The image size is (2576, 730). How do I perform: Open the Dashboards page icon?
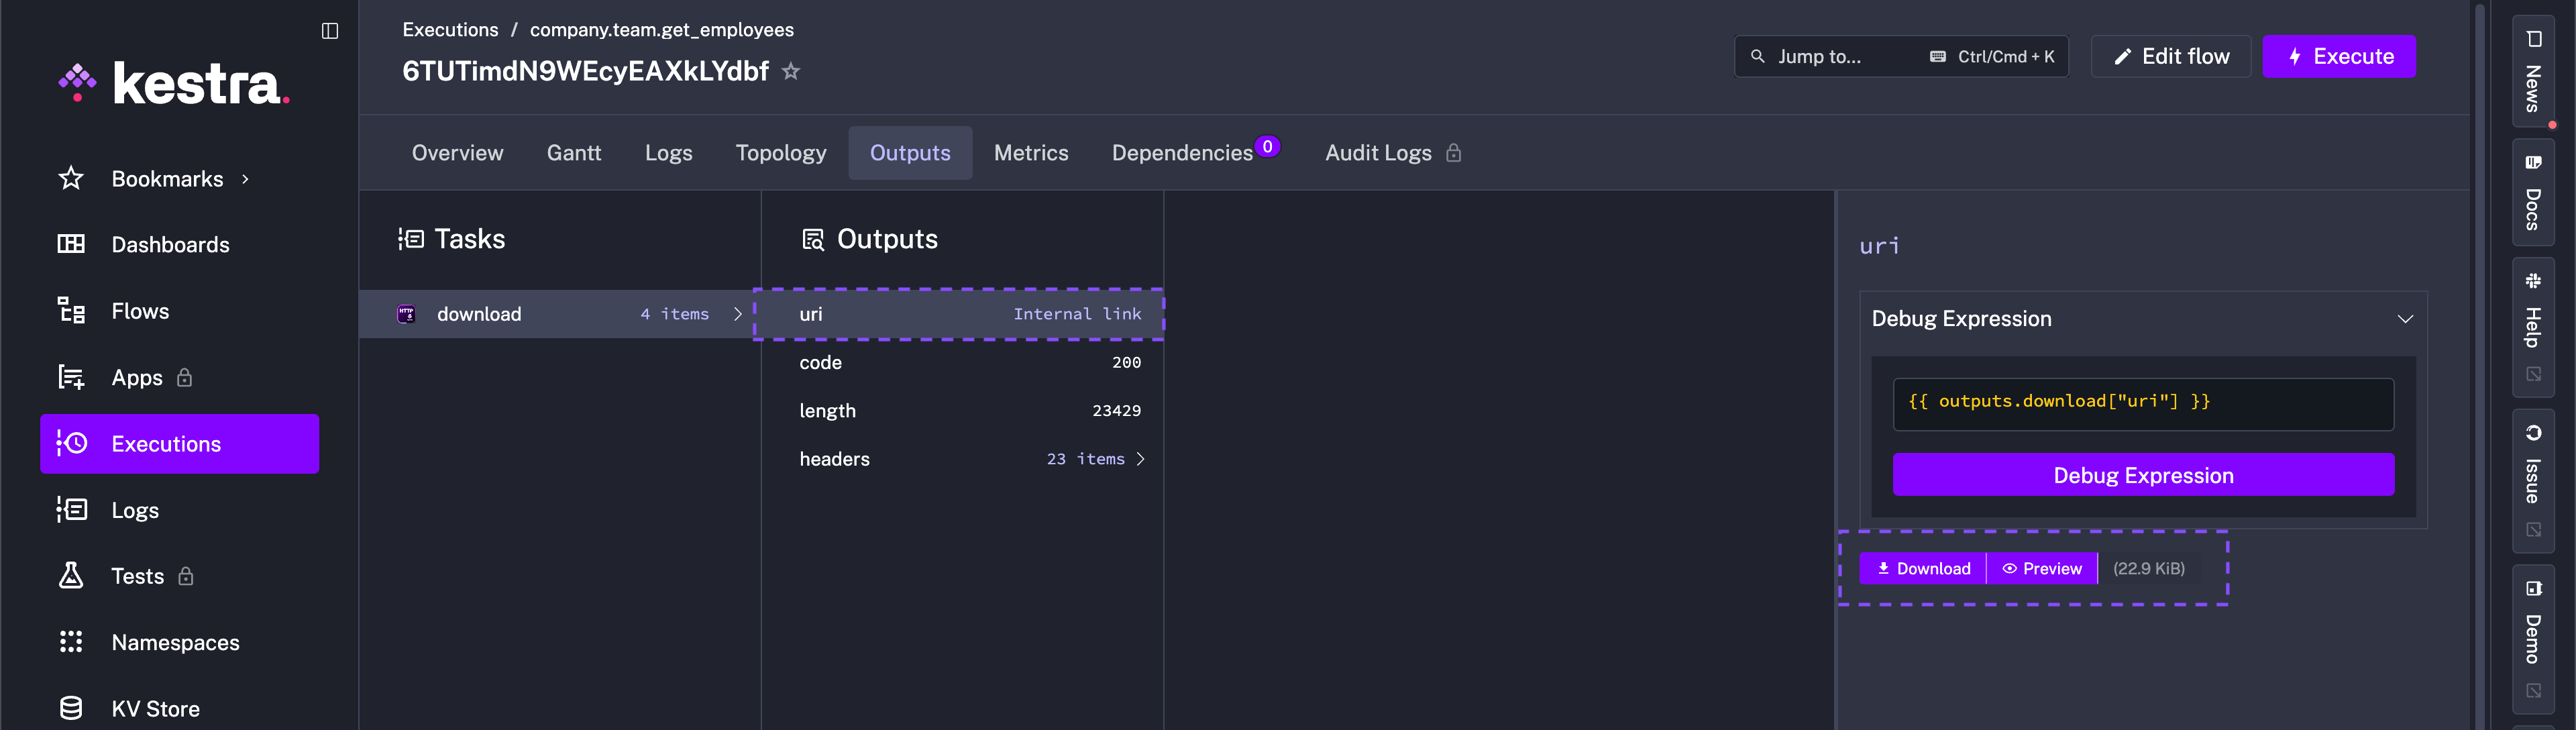coord(71,244)
